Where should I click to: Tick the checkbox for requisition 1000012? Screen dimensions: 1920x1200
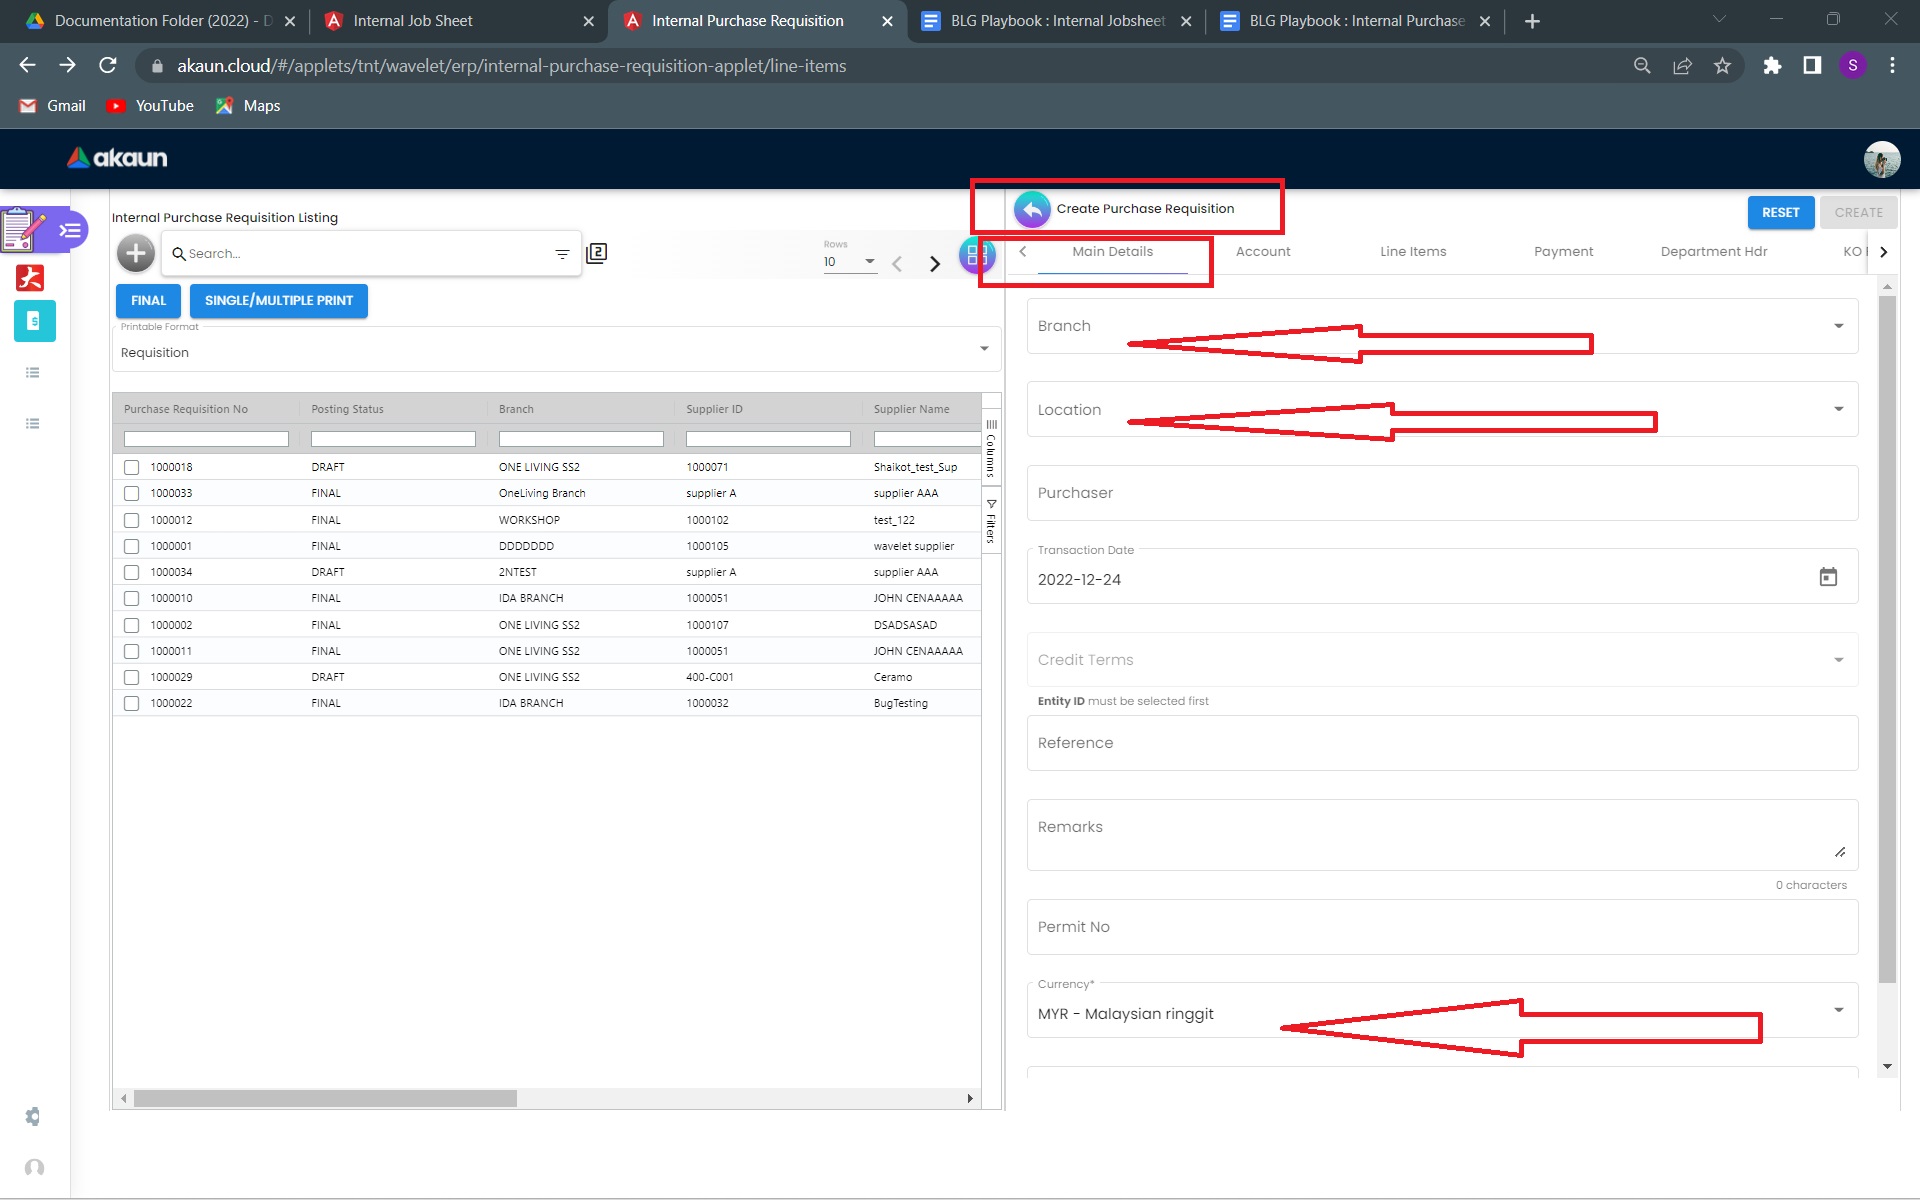coord(131,520)
